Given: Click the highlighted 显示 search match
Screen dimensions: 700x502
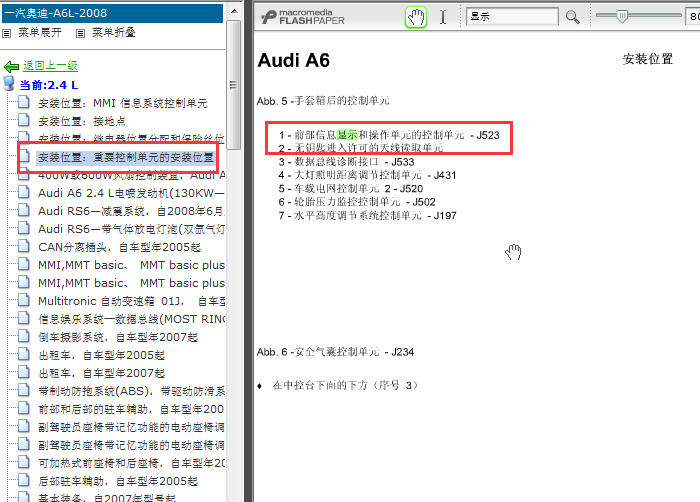Looking at the screenshot, I should coord(348,135).
